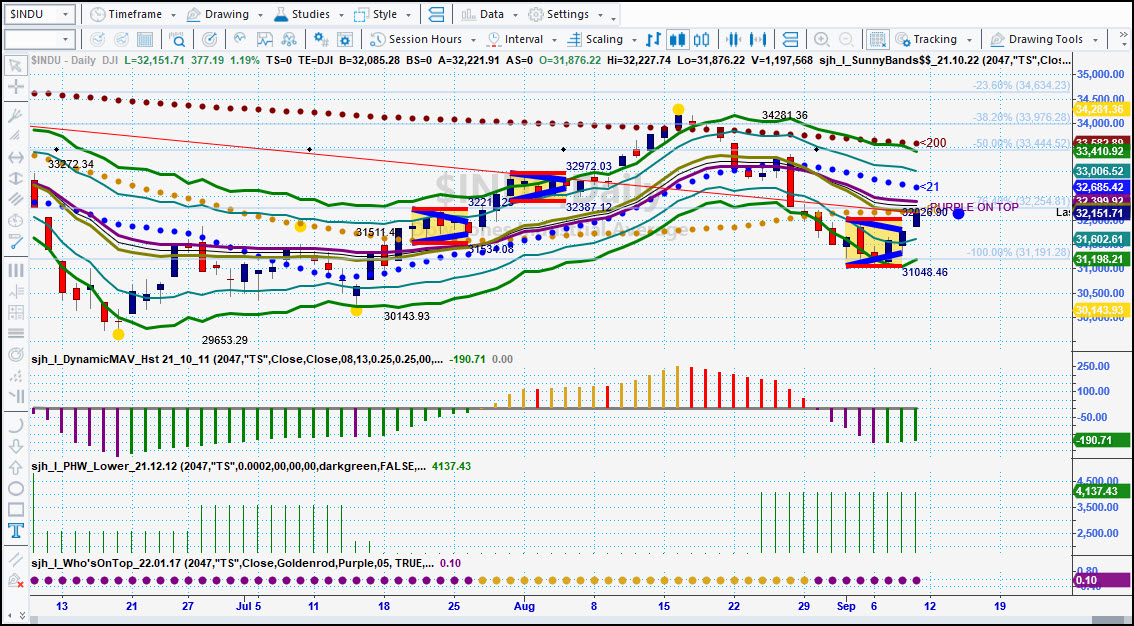Open the Style menu

pyautogui.click(x=383, y=14)
